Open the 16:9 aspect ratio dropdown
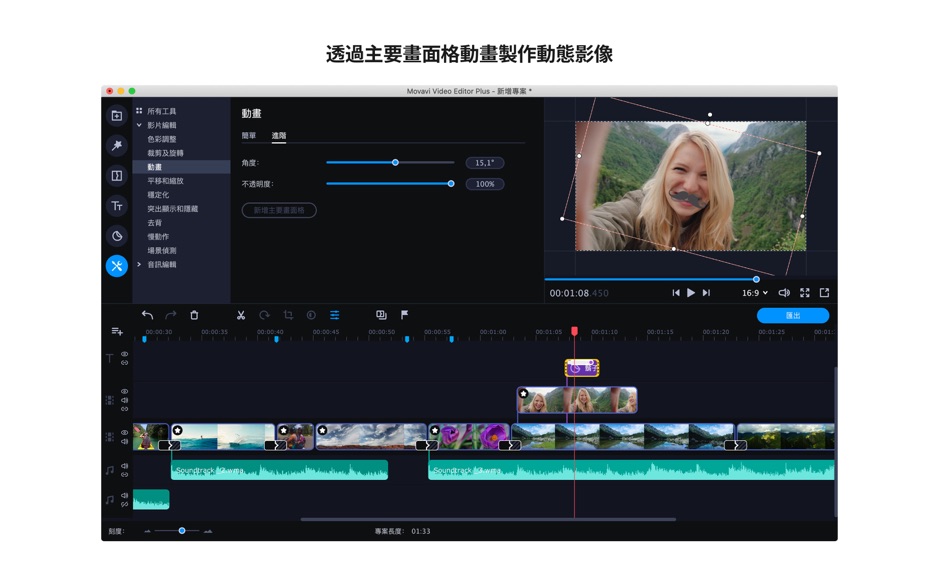This screenshot has width=939, height=587. [x=755, y=292]
